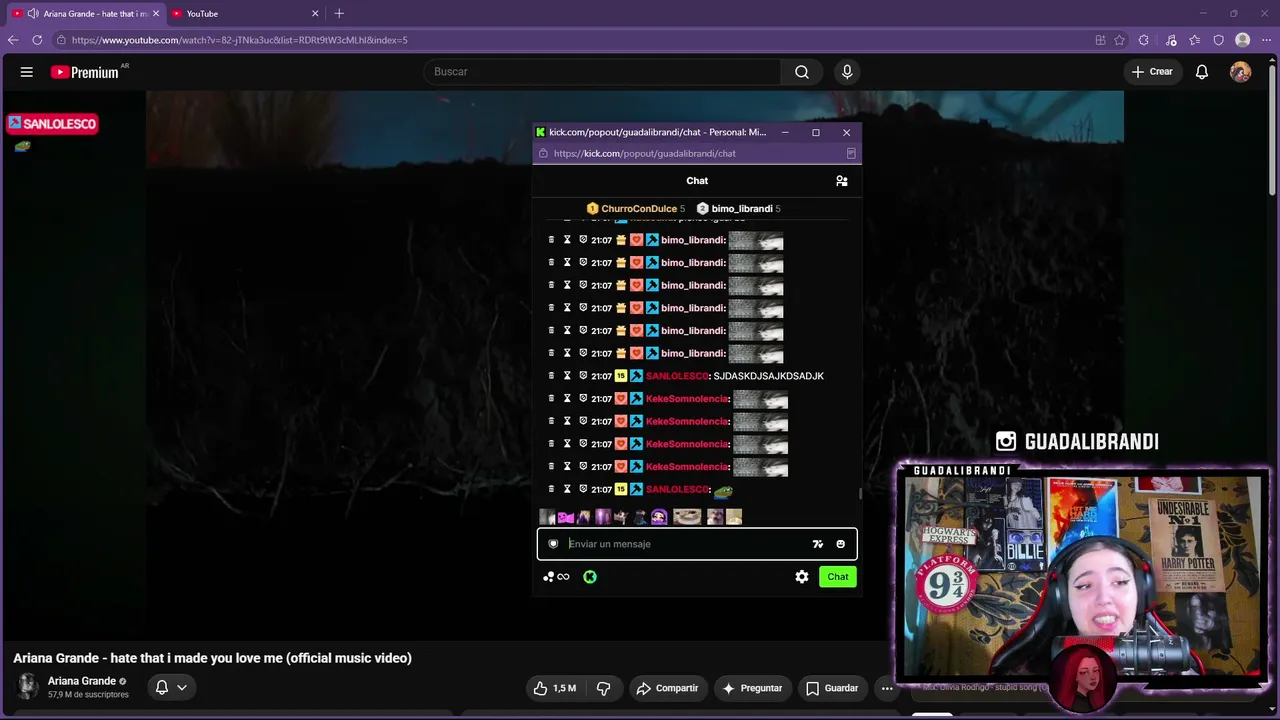Dislike the Ariana Grande video
1280x720 pixels.
pos(603,688)
